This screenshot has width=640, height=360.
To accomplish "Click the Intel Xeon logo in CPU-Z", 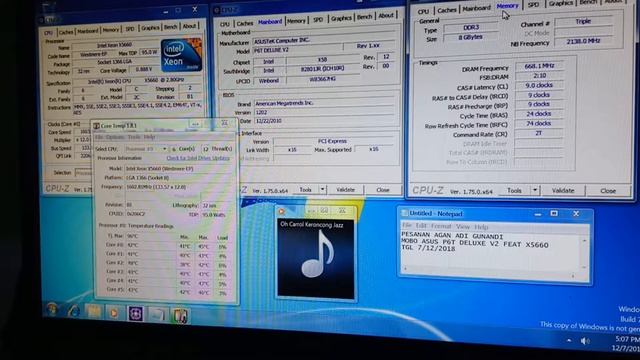I will pos(181,56).
